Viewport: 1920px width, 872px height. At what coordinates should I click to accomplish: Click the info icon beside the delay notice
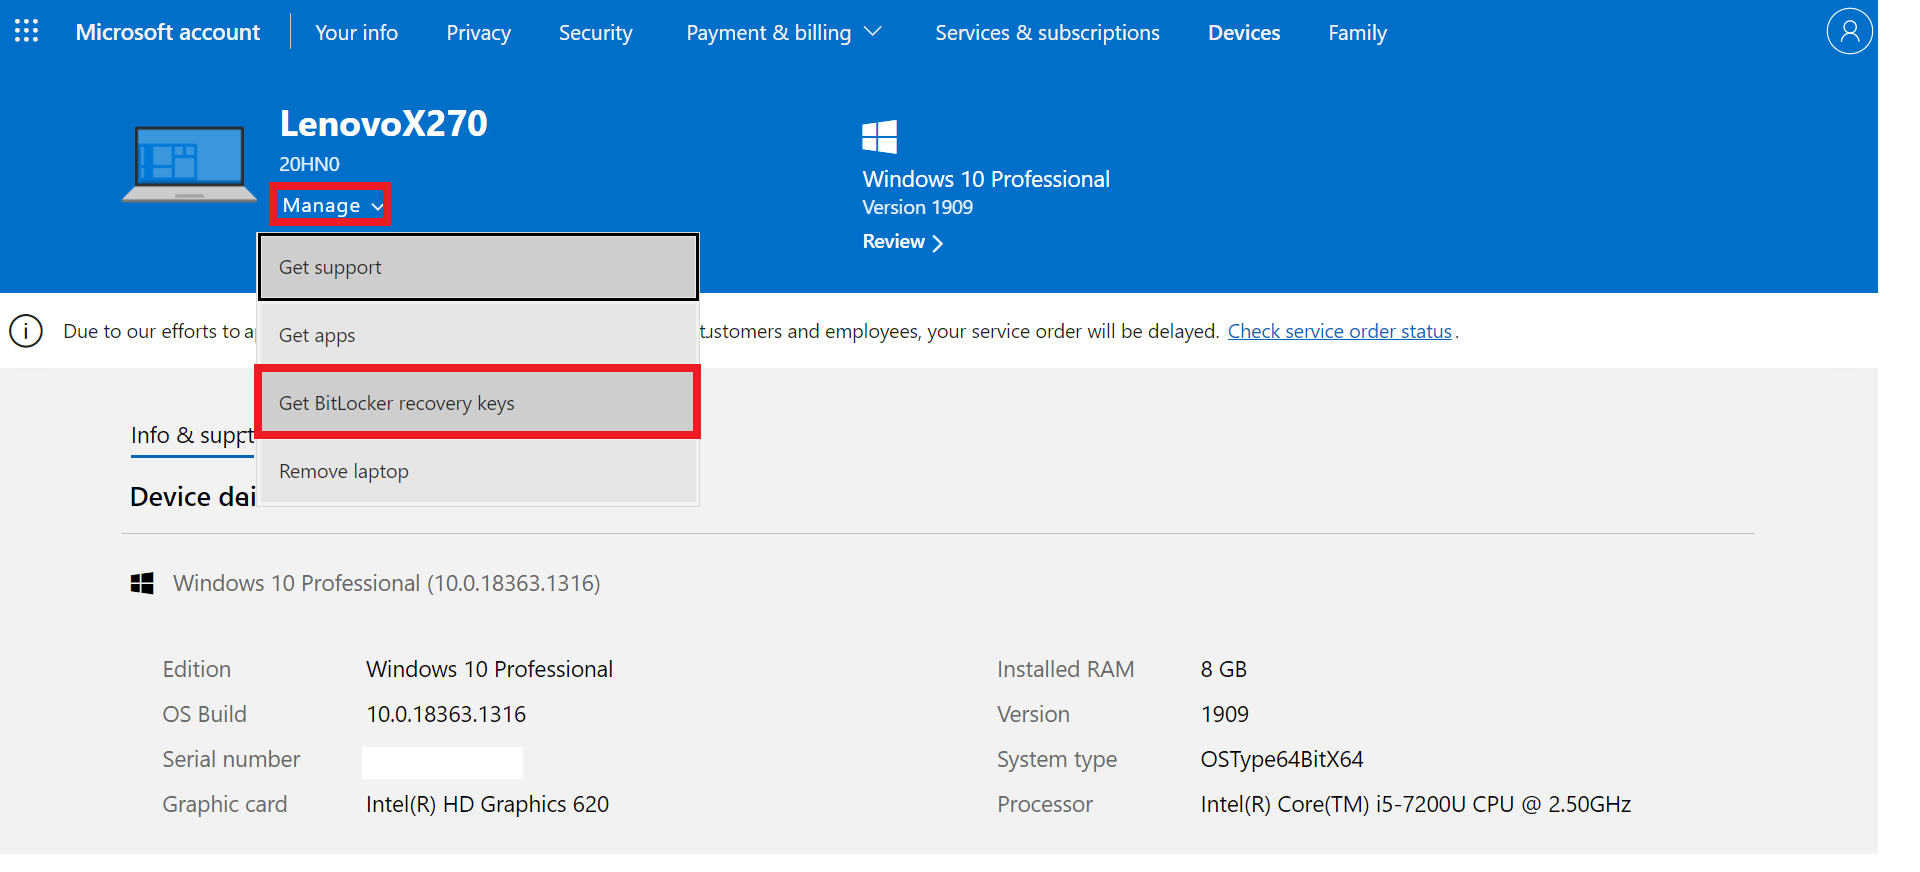26,330
